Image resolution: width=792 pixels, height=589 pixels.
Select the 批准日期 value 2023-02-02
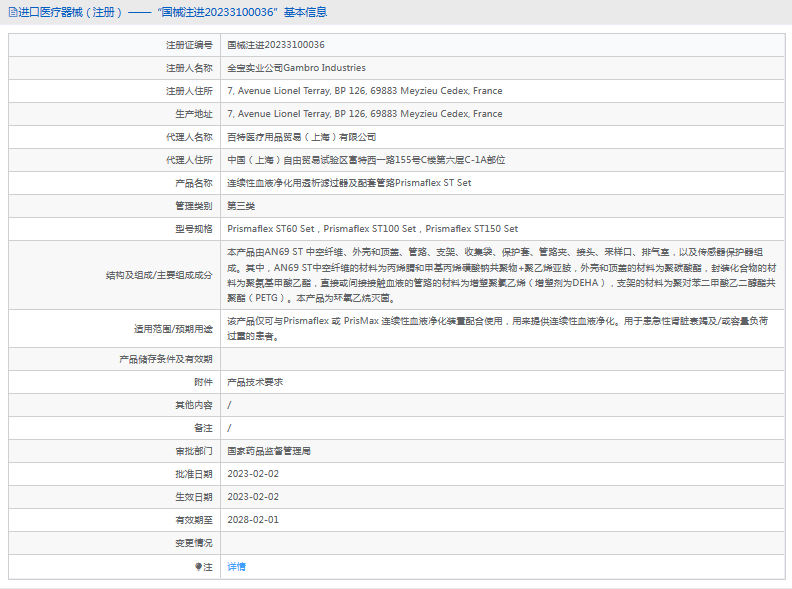(x=253, y=474)
